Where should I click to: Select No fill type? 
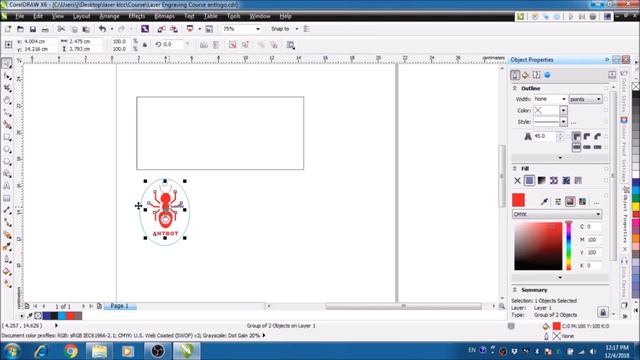[517, 180]
